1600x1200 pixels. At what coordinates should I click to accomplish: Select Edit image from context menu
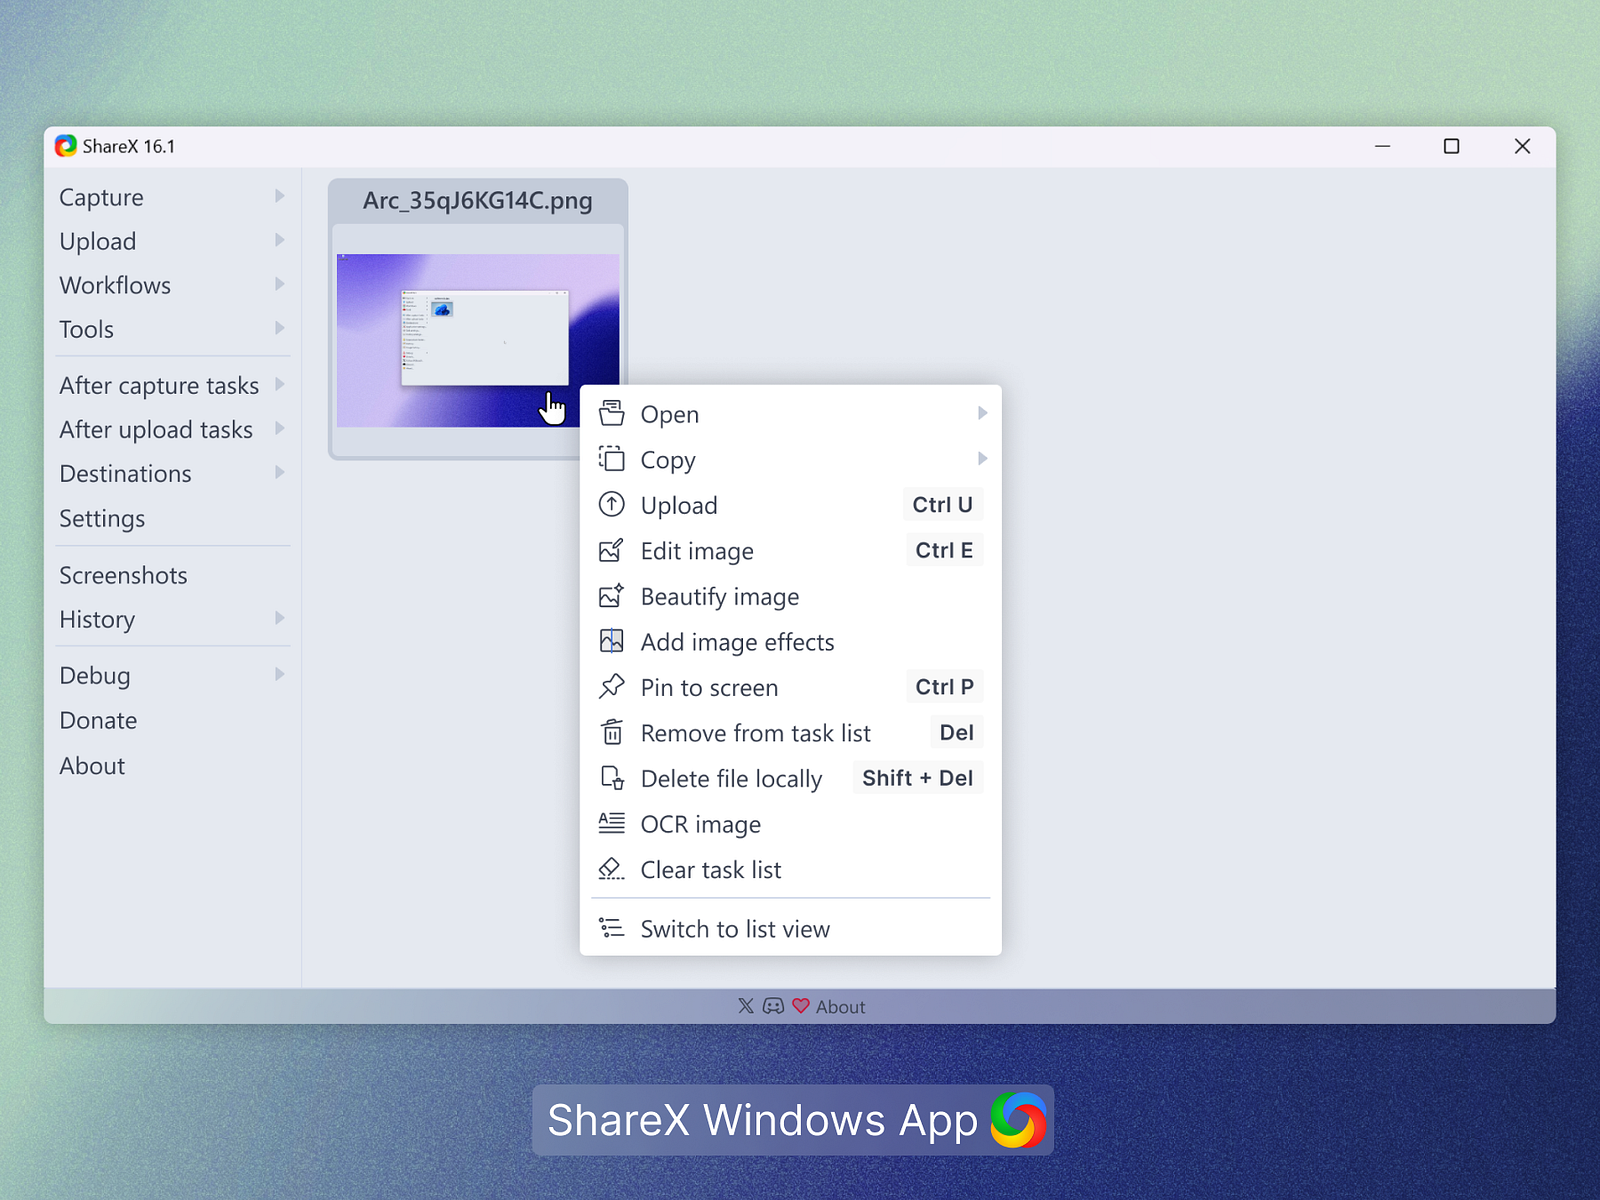click(x=697, y=551)
